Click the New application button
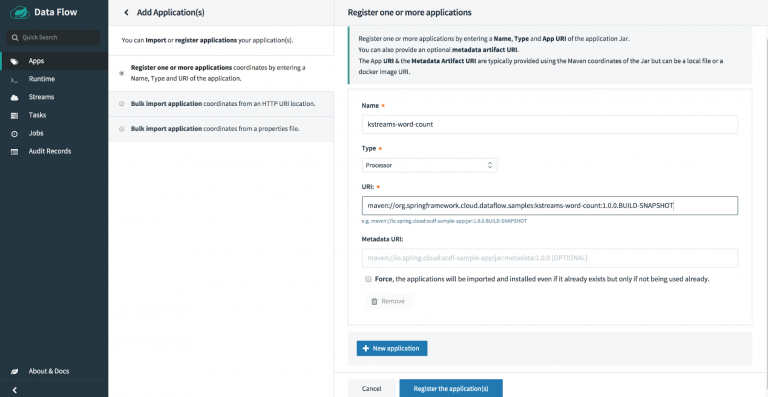Image resolution: width=768 pixels, height=397 pixels. point(392,349)
